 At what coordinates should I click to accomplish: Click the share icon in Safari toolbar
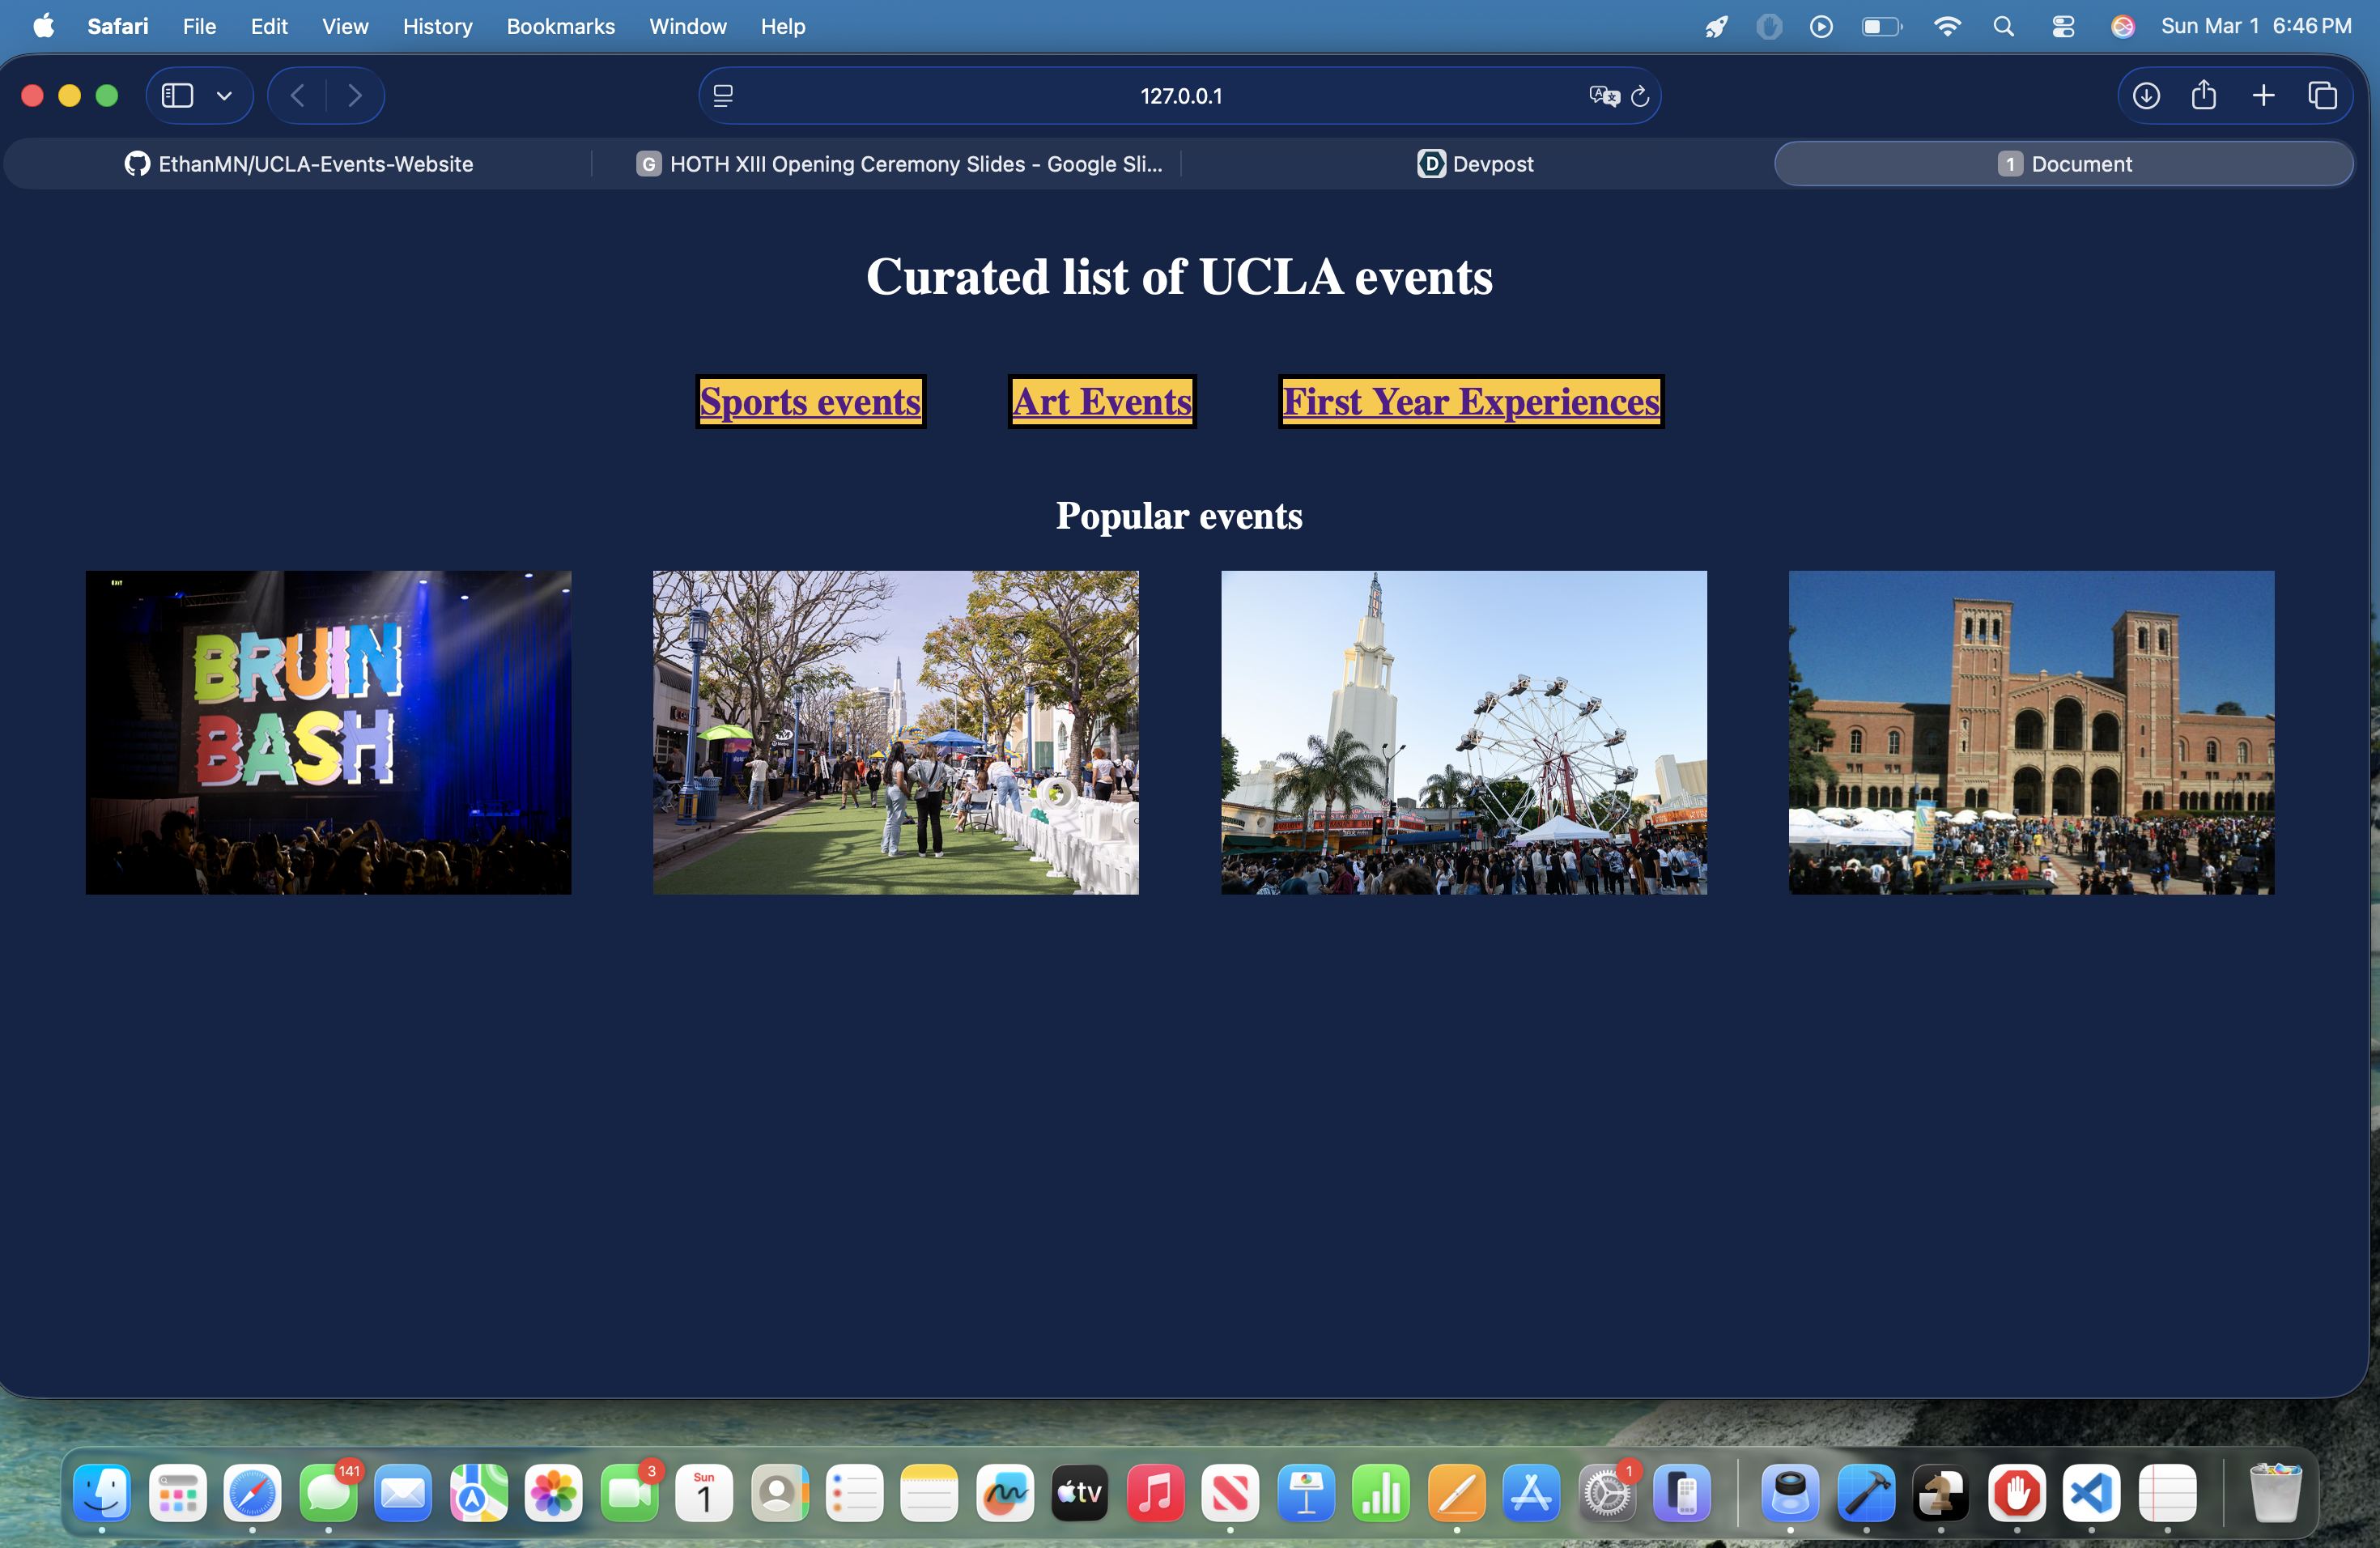coord(2204,96)
